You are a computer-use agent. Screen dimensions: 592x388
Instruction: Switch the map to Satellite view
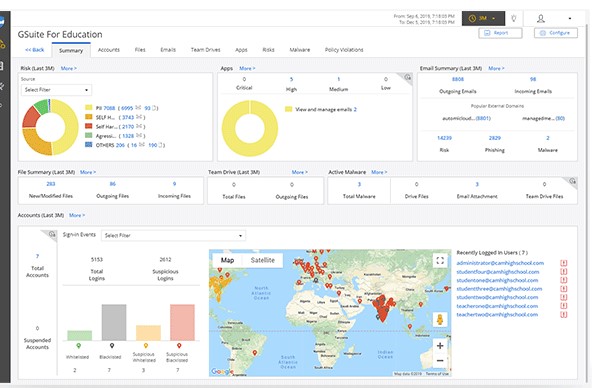(x=262, y=260)
